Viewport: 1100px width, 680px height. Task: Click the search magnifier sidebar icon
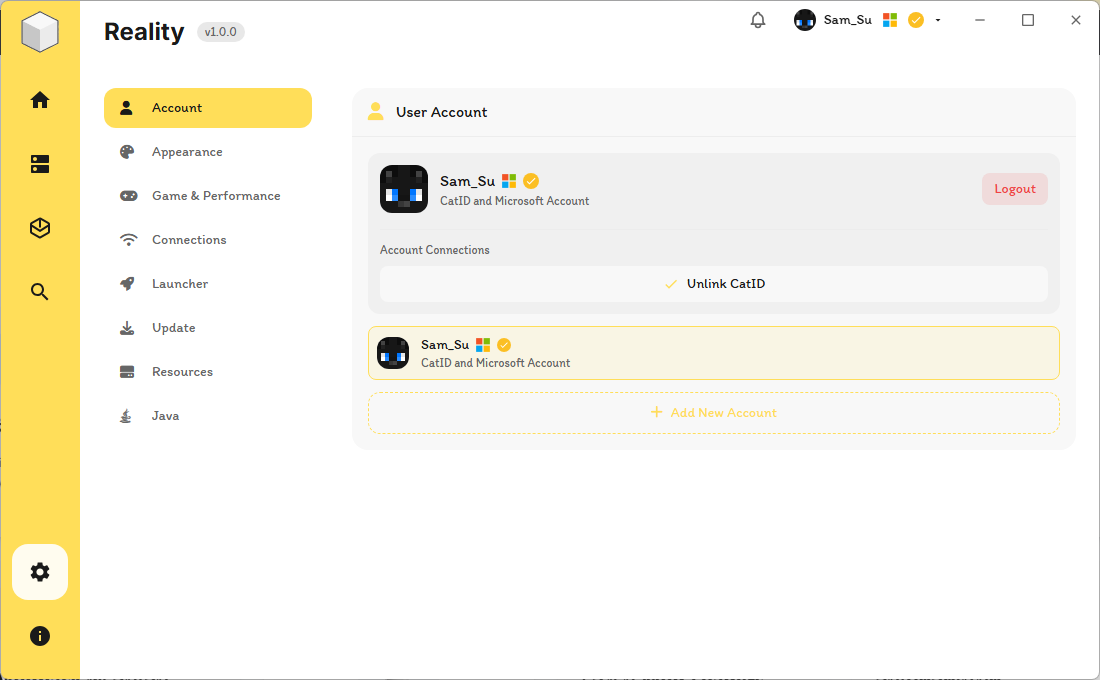coord(40,292)
